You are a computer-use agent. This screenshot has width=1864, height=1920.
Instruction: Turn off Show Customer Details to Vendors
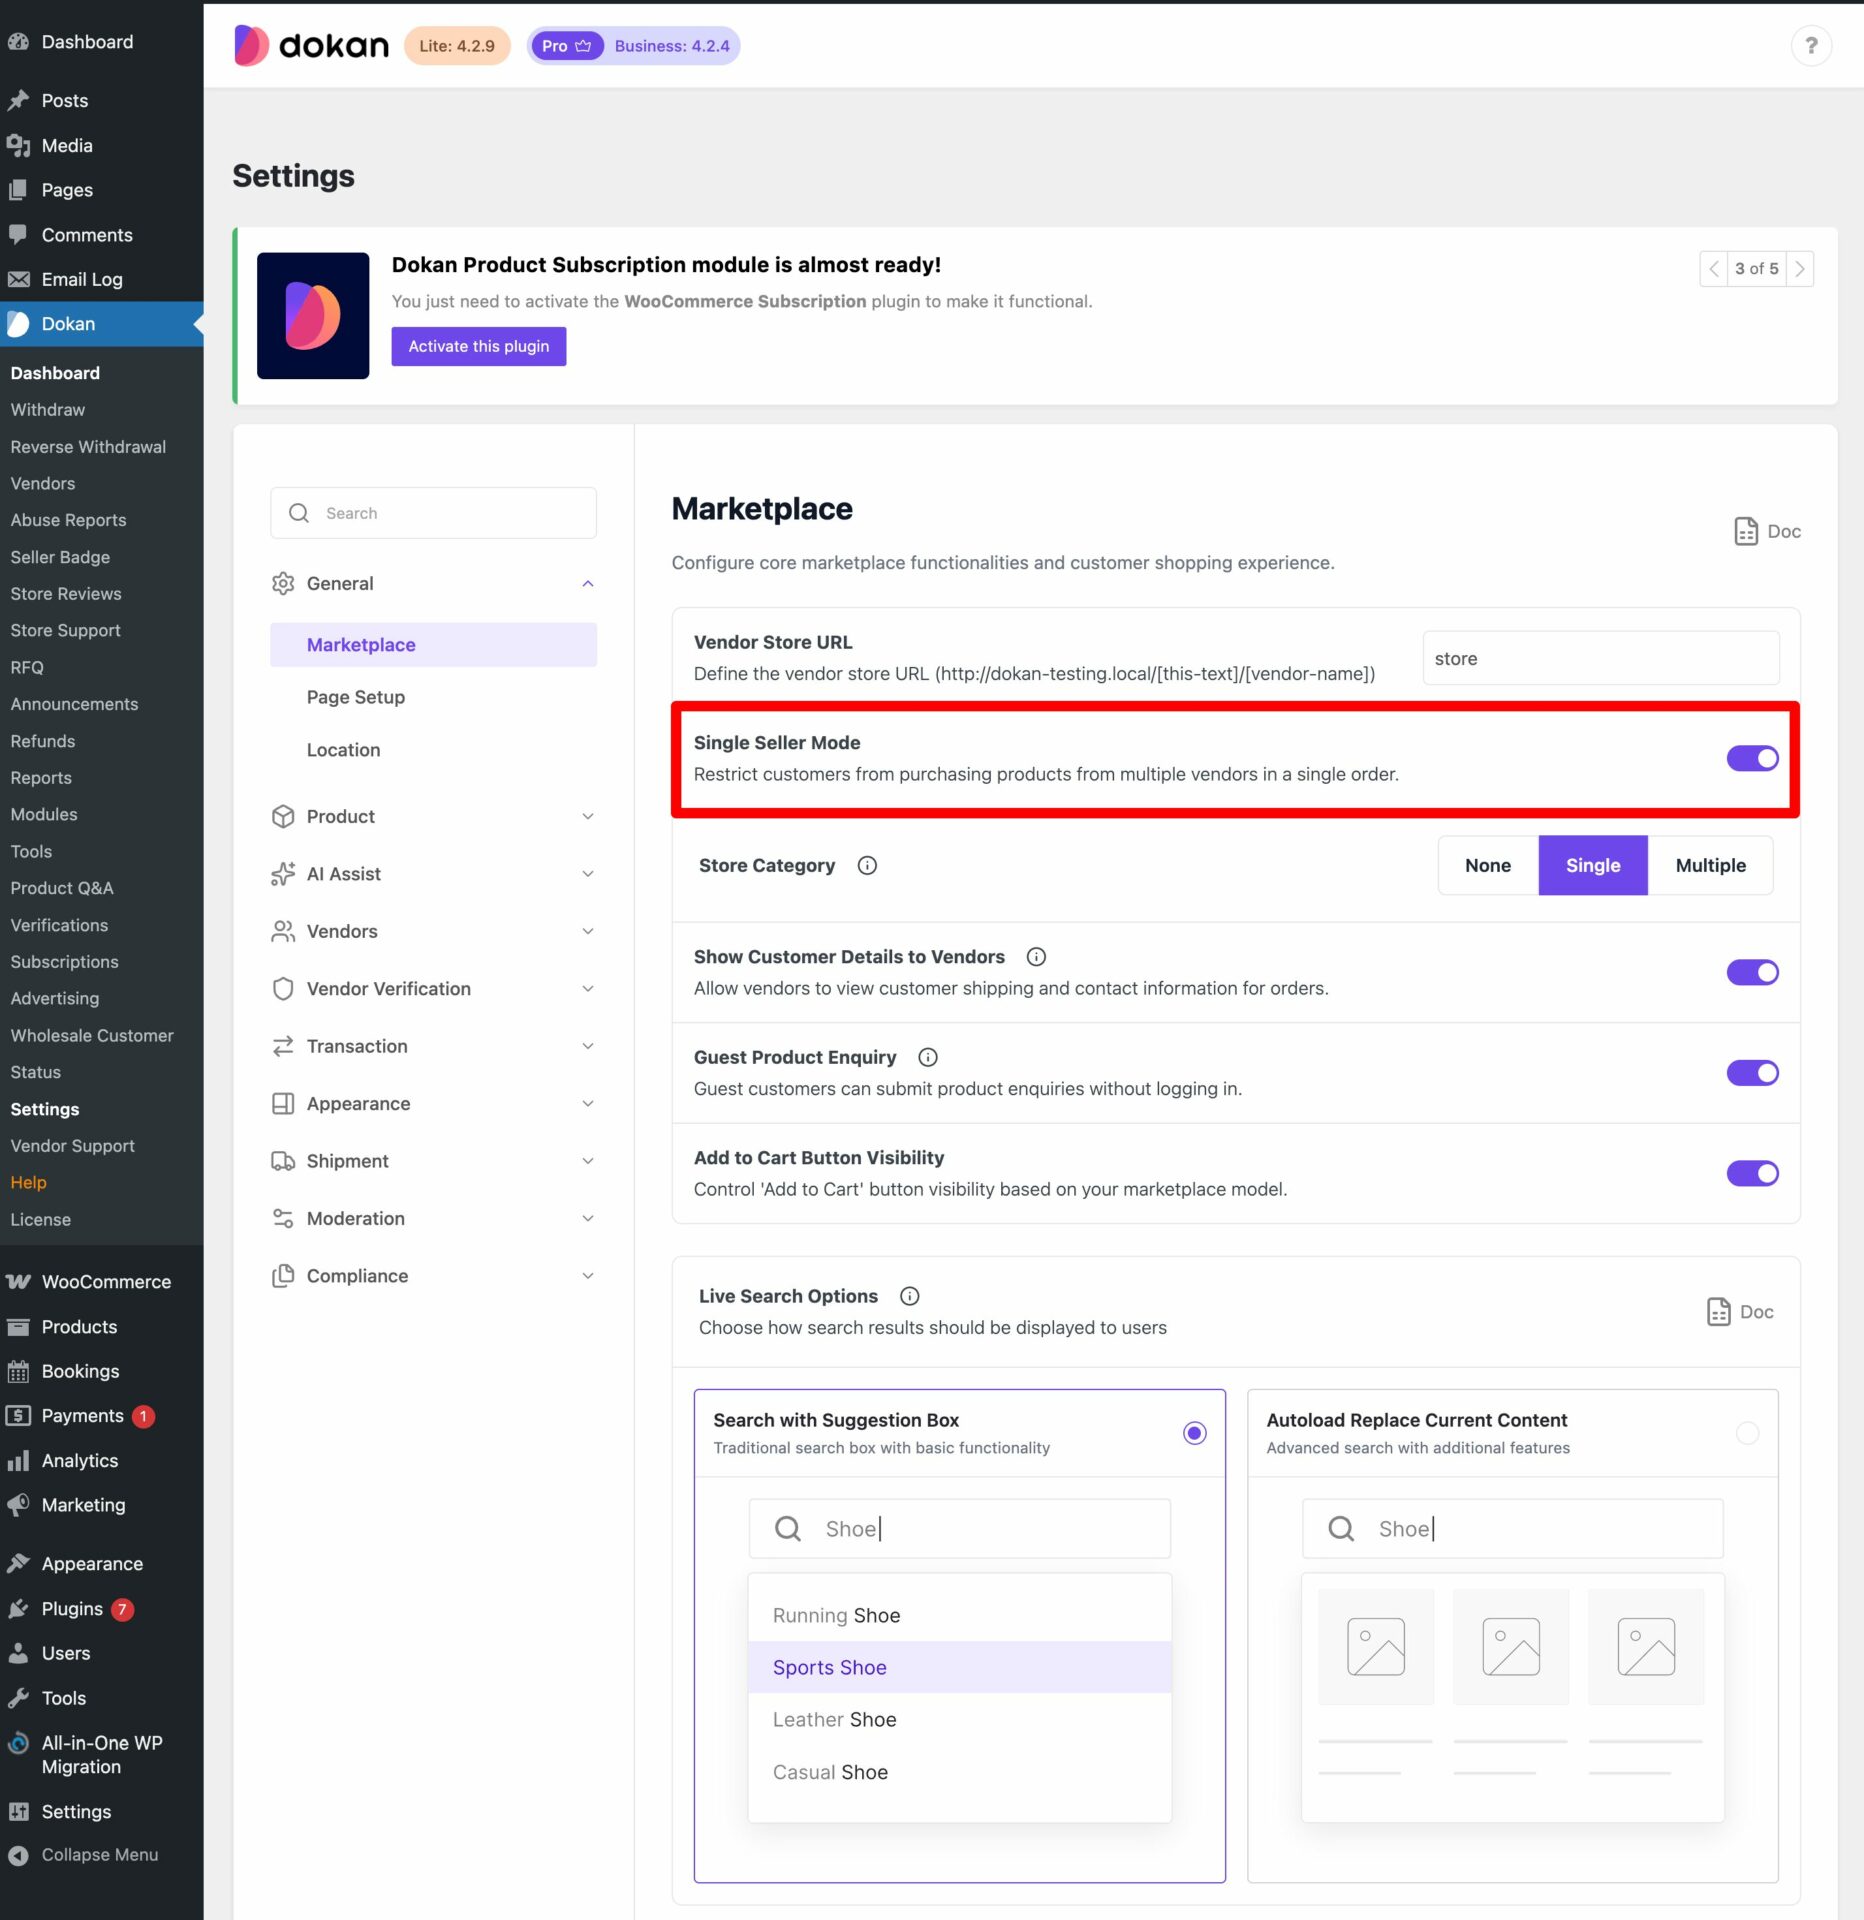pos(1752,971)
